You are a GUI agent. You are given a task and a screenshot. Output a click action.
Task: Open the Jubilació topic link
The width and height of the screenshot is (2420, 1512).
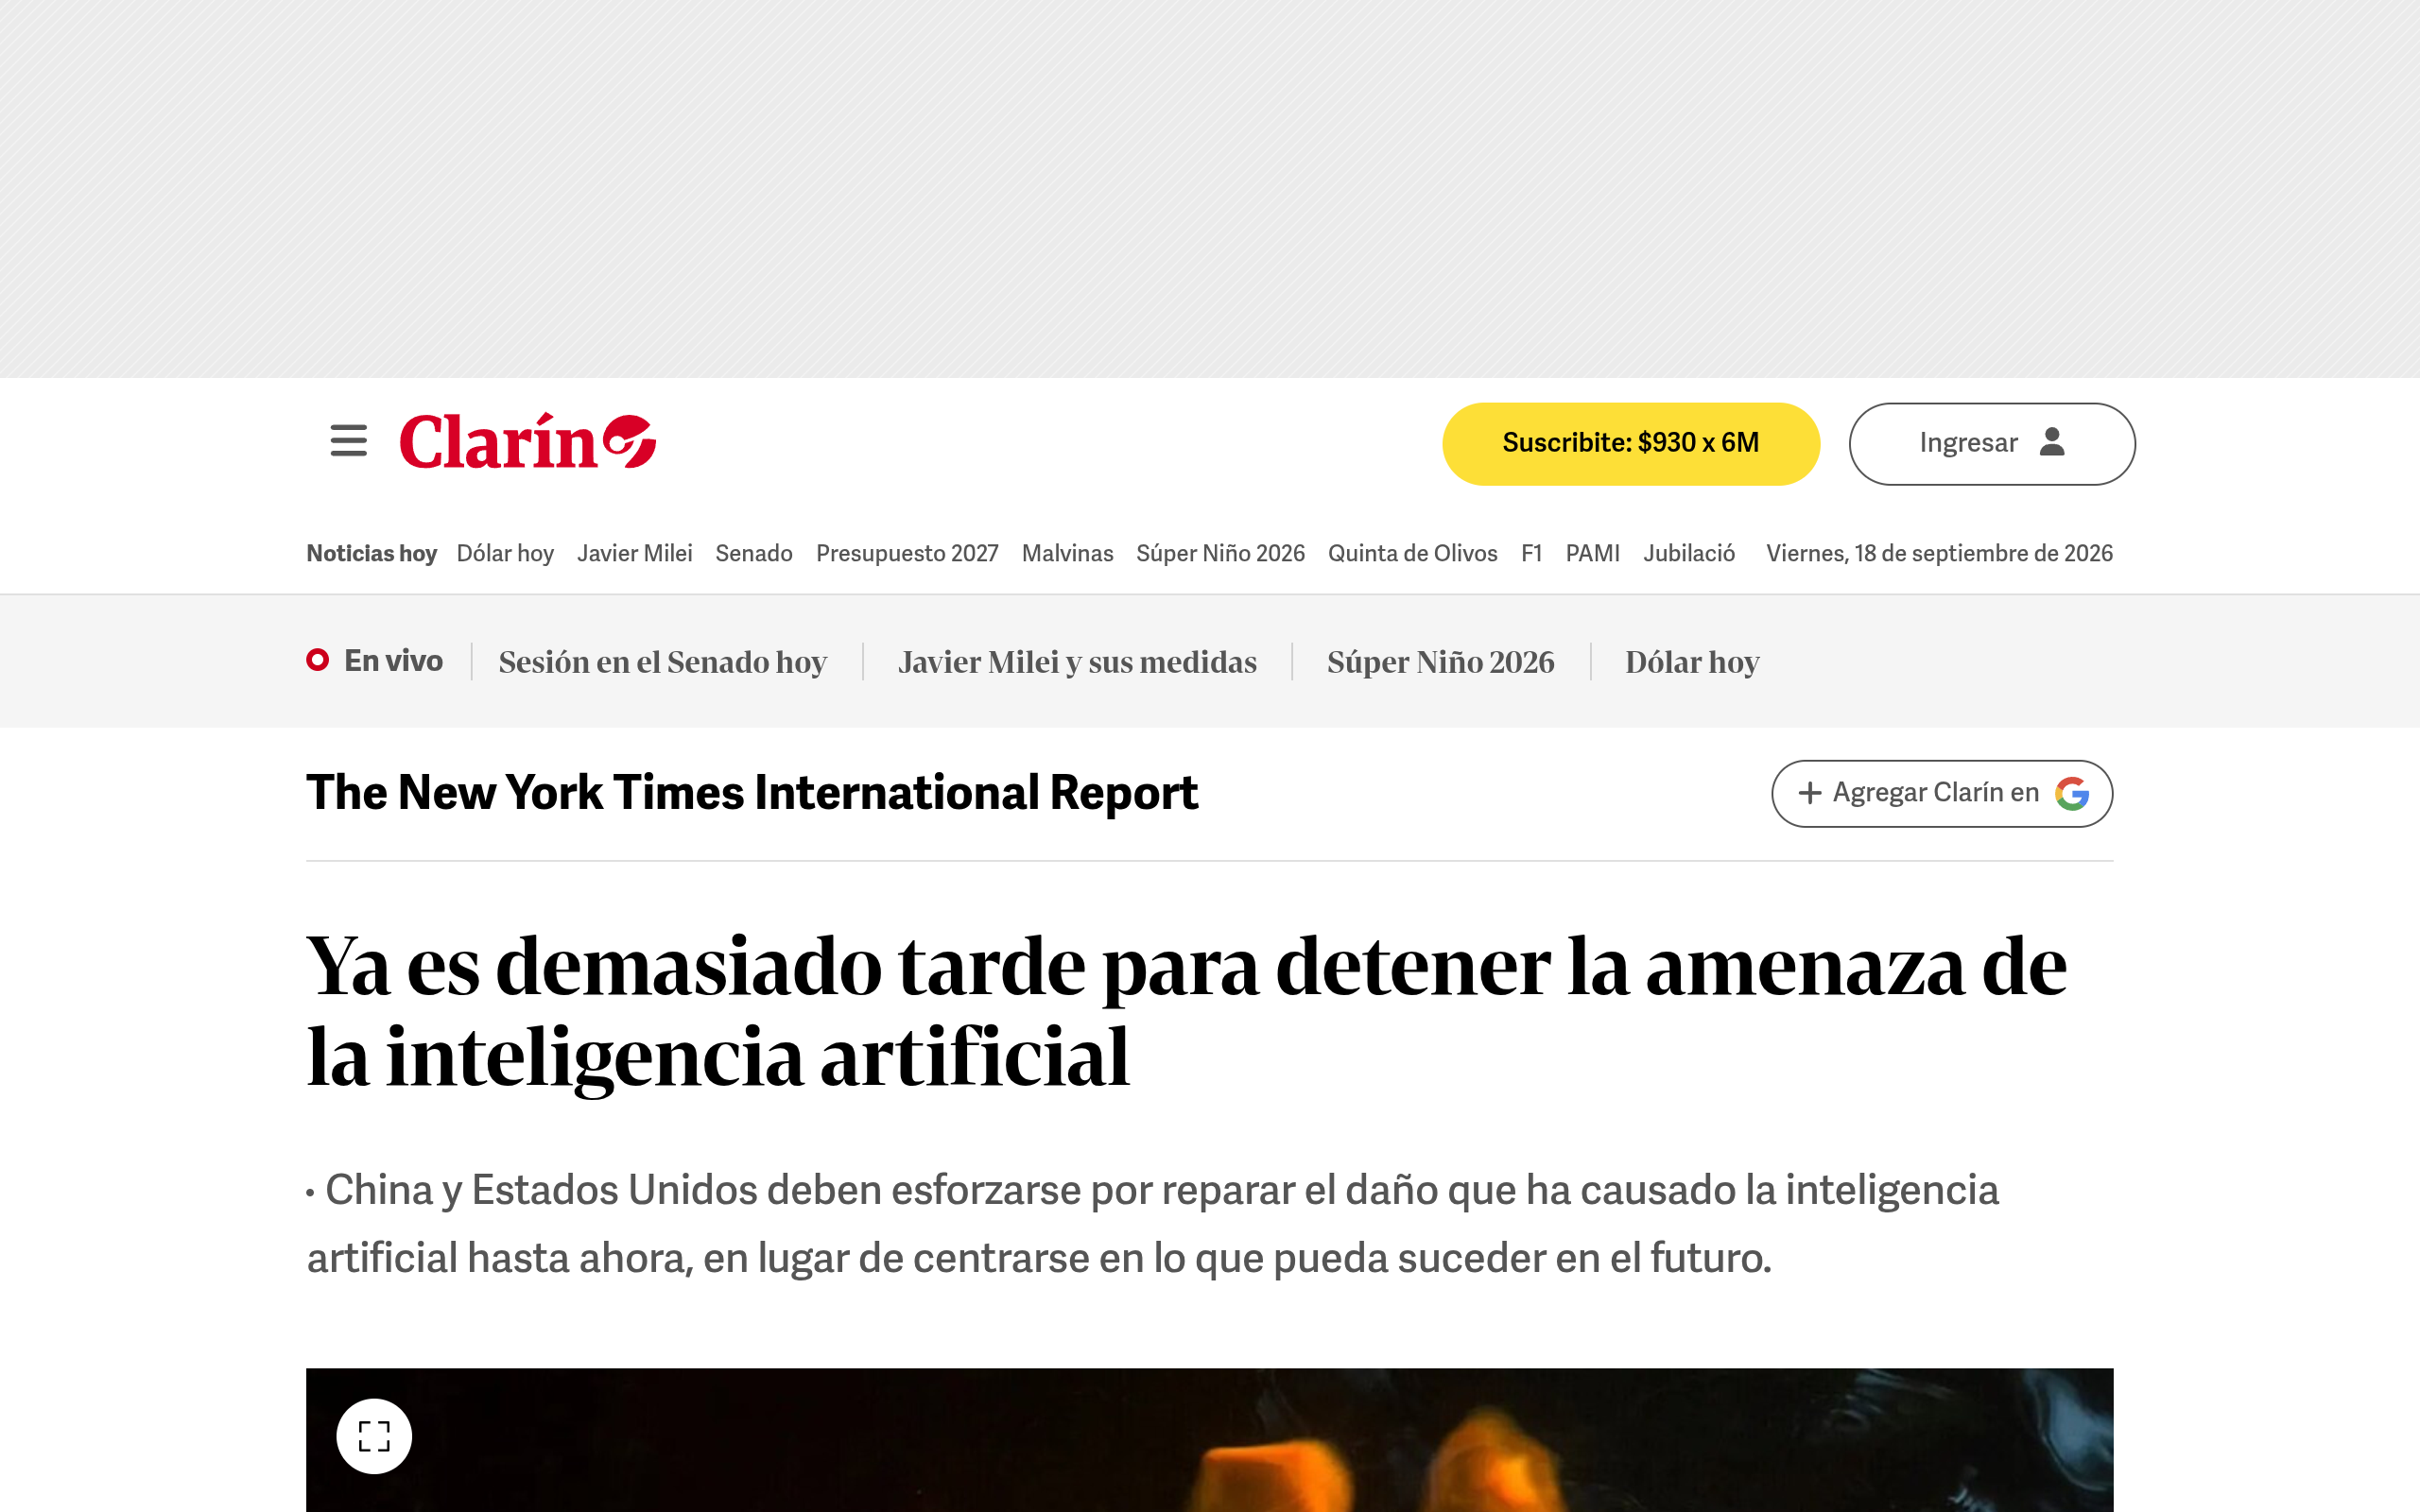[x=1689, y=554]
